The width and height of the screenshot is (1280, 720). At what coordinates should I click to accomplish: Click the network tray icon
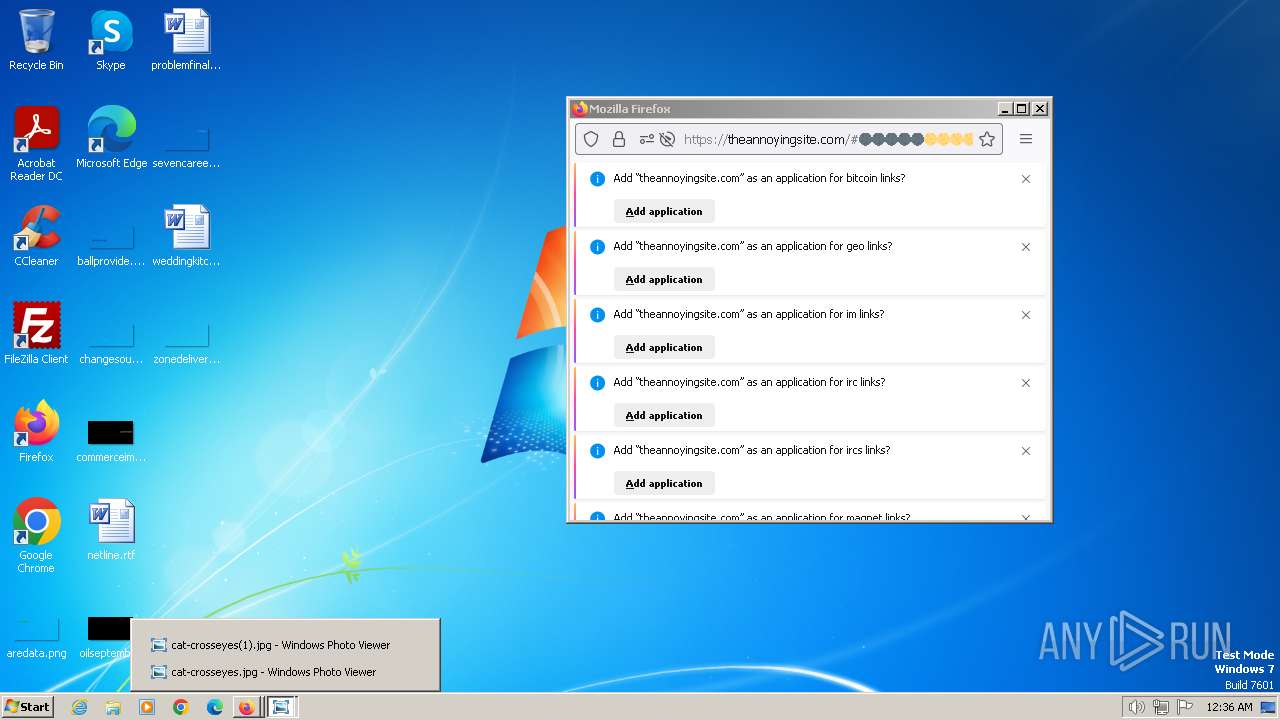(x=1161, y=707)
